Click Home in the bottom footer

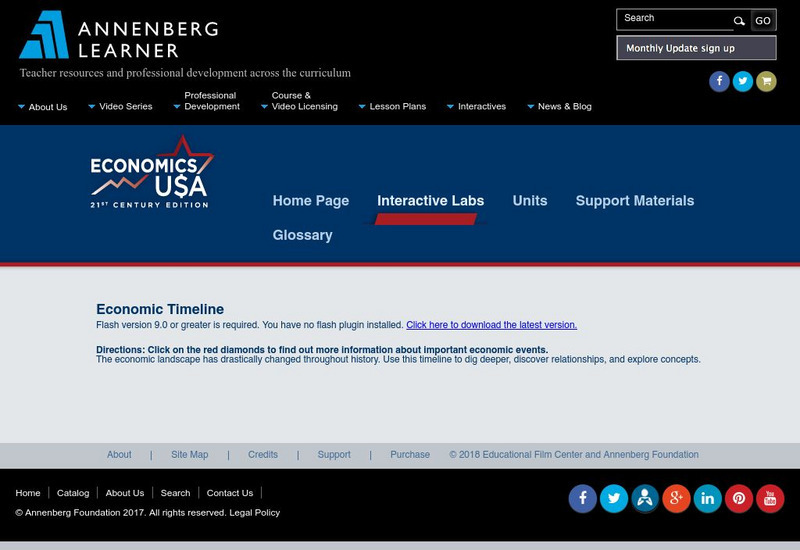(x=28, y=493)
